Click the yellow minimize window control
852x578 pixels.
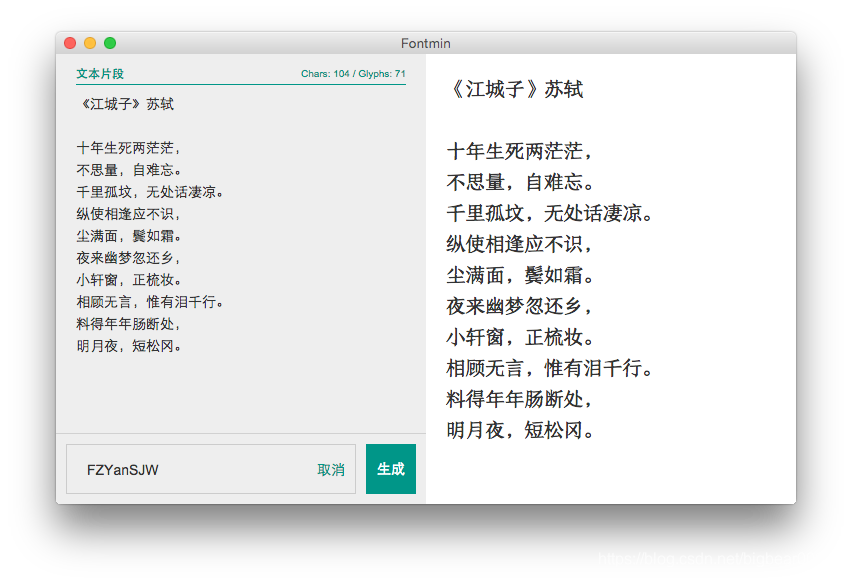[x=90, y=44]
